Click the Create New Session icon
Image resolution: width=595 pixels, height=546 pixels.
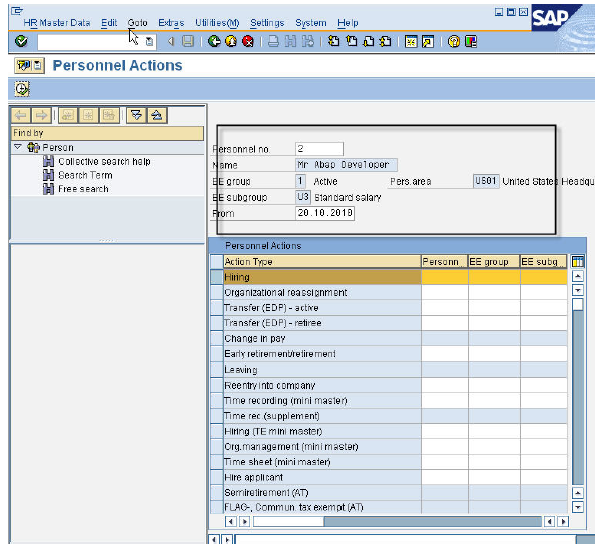pyautogui.click(x=411, y=41)
